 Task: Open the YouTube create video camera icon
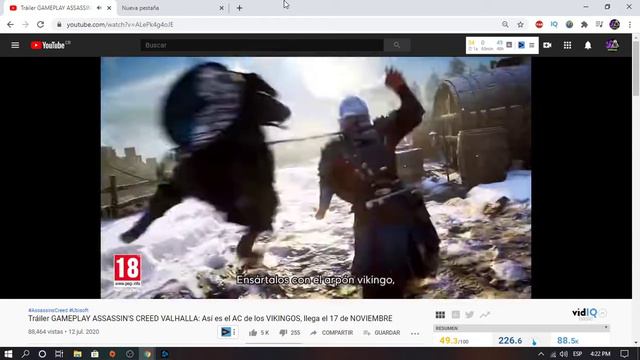[x=547, y=45]
